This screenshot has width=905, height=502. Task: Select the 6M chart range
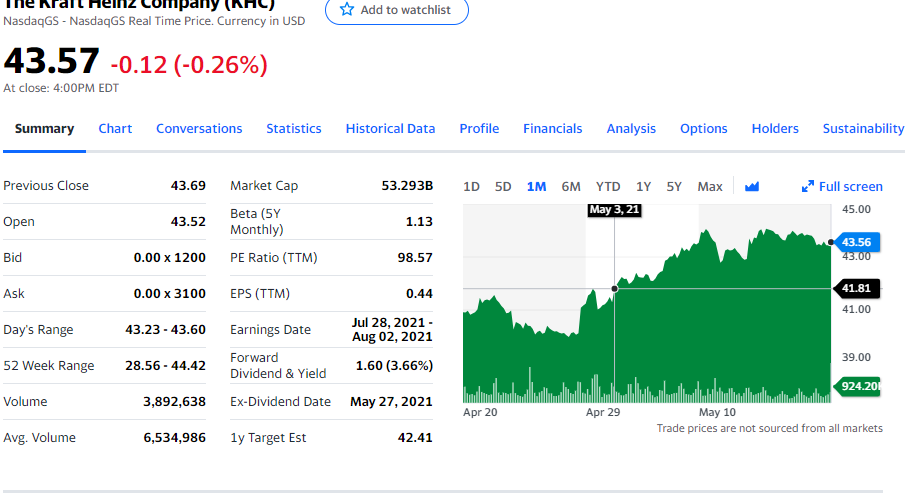coord(571,186)
